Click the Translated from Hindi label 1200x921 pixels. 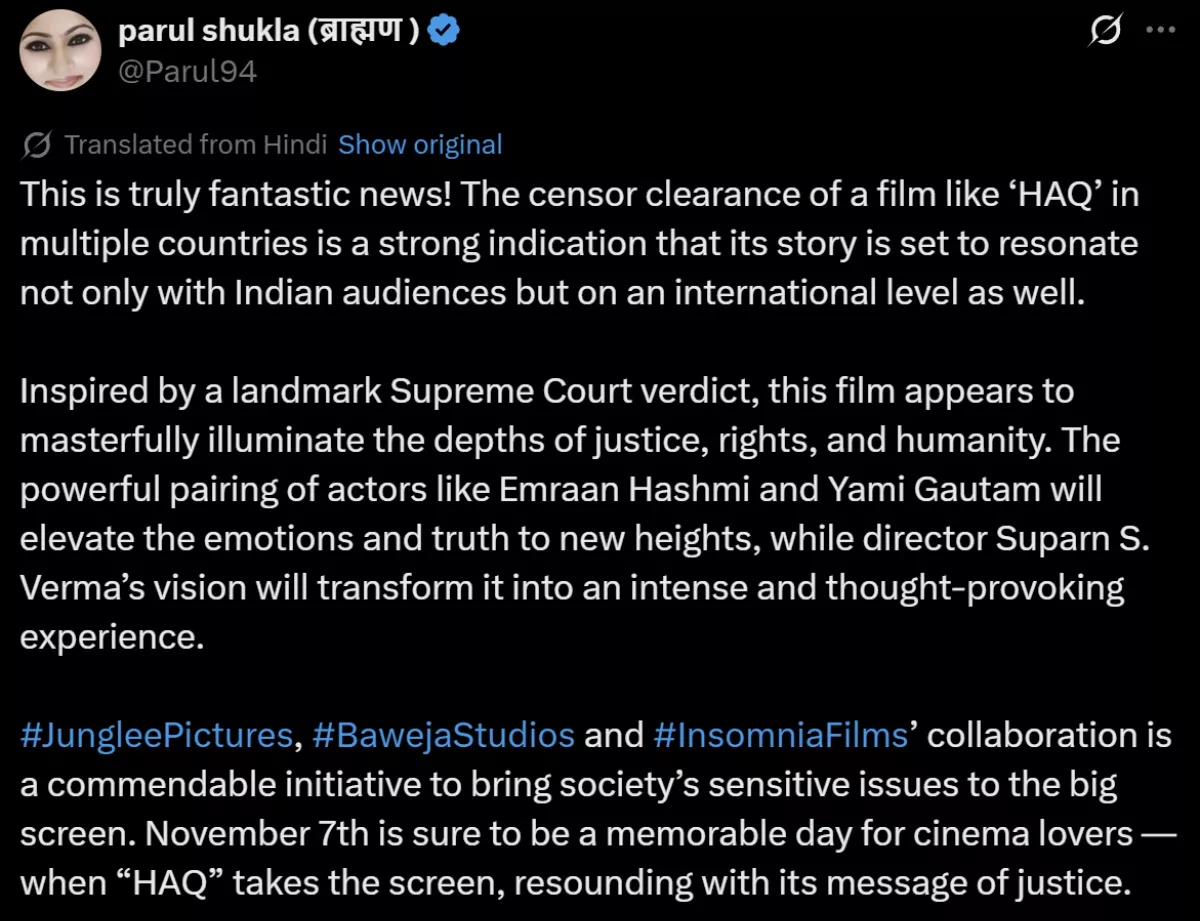pos(196,145)
